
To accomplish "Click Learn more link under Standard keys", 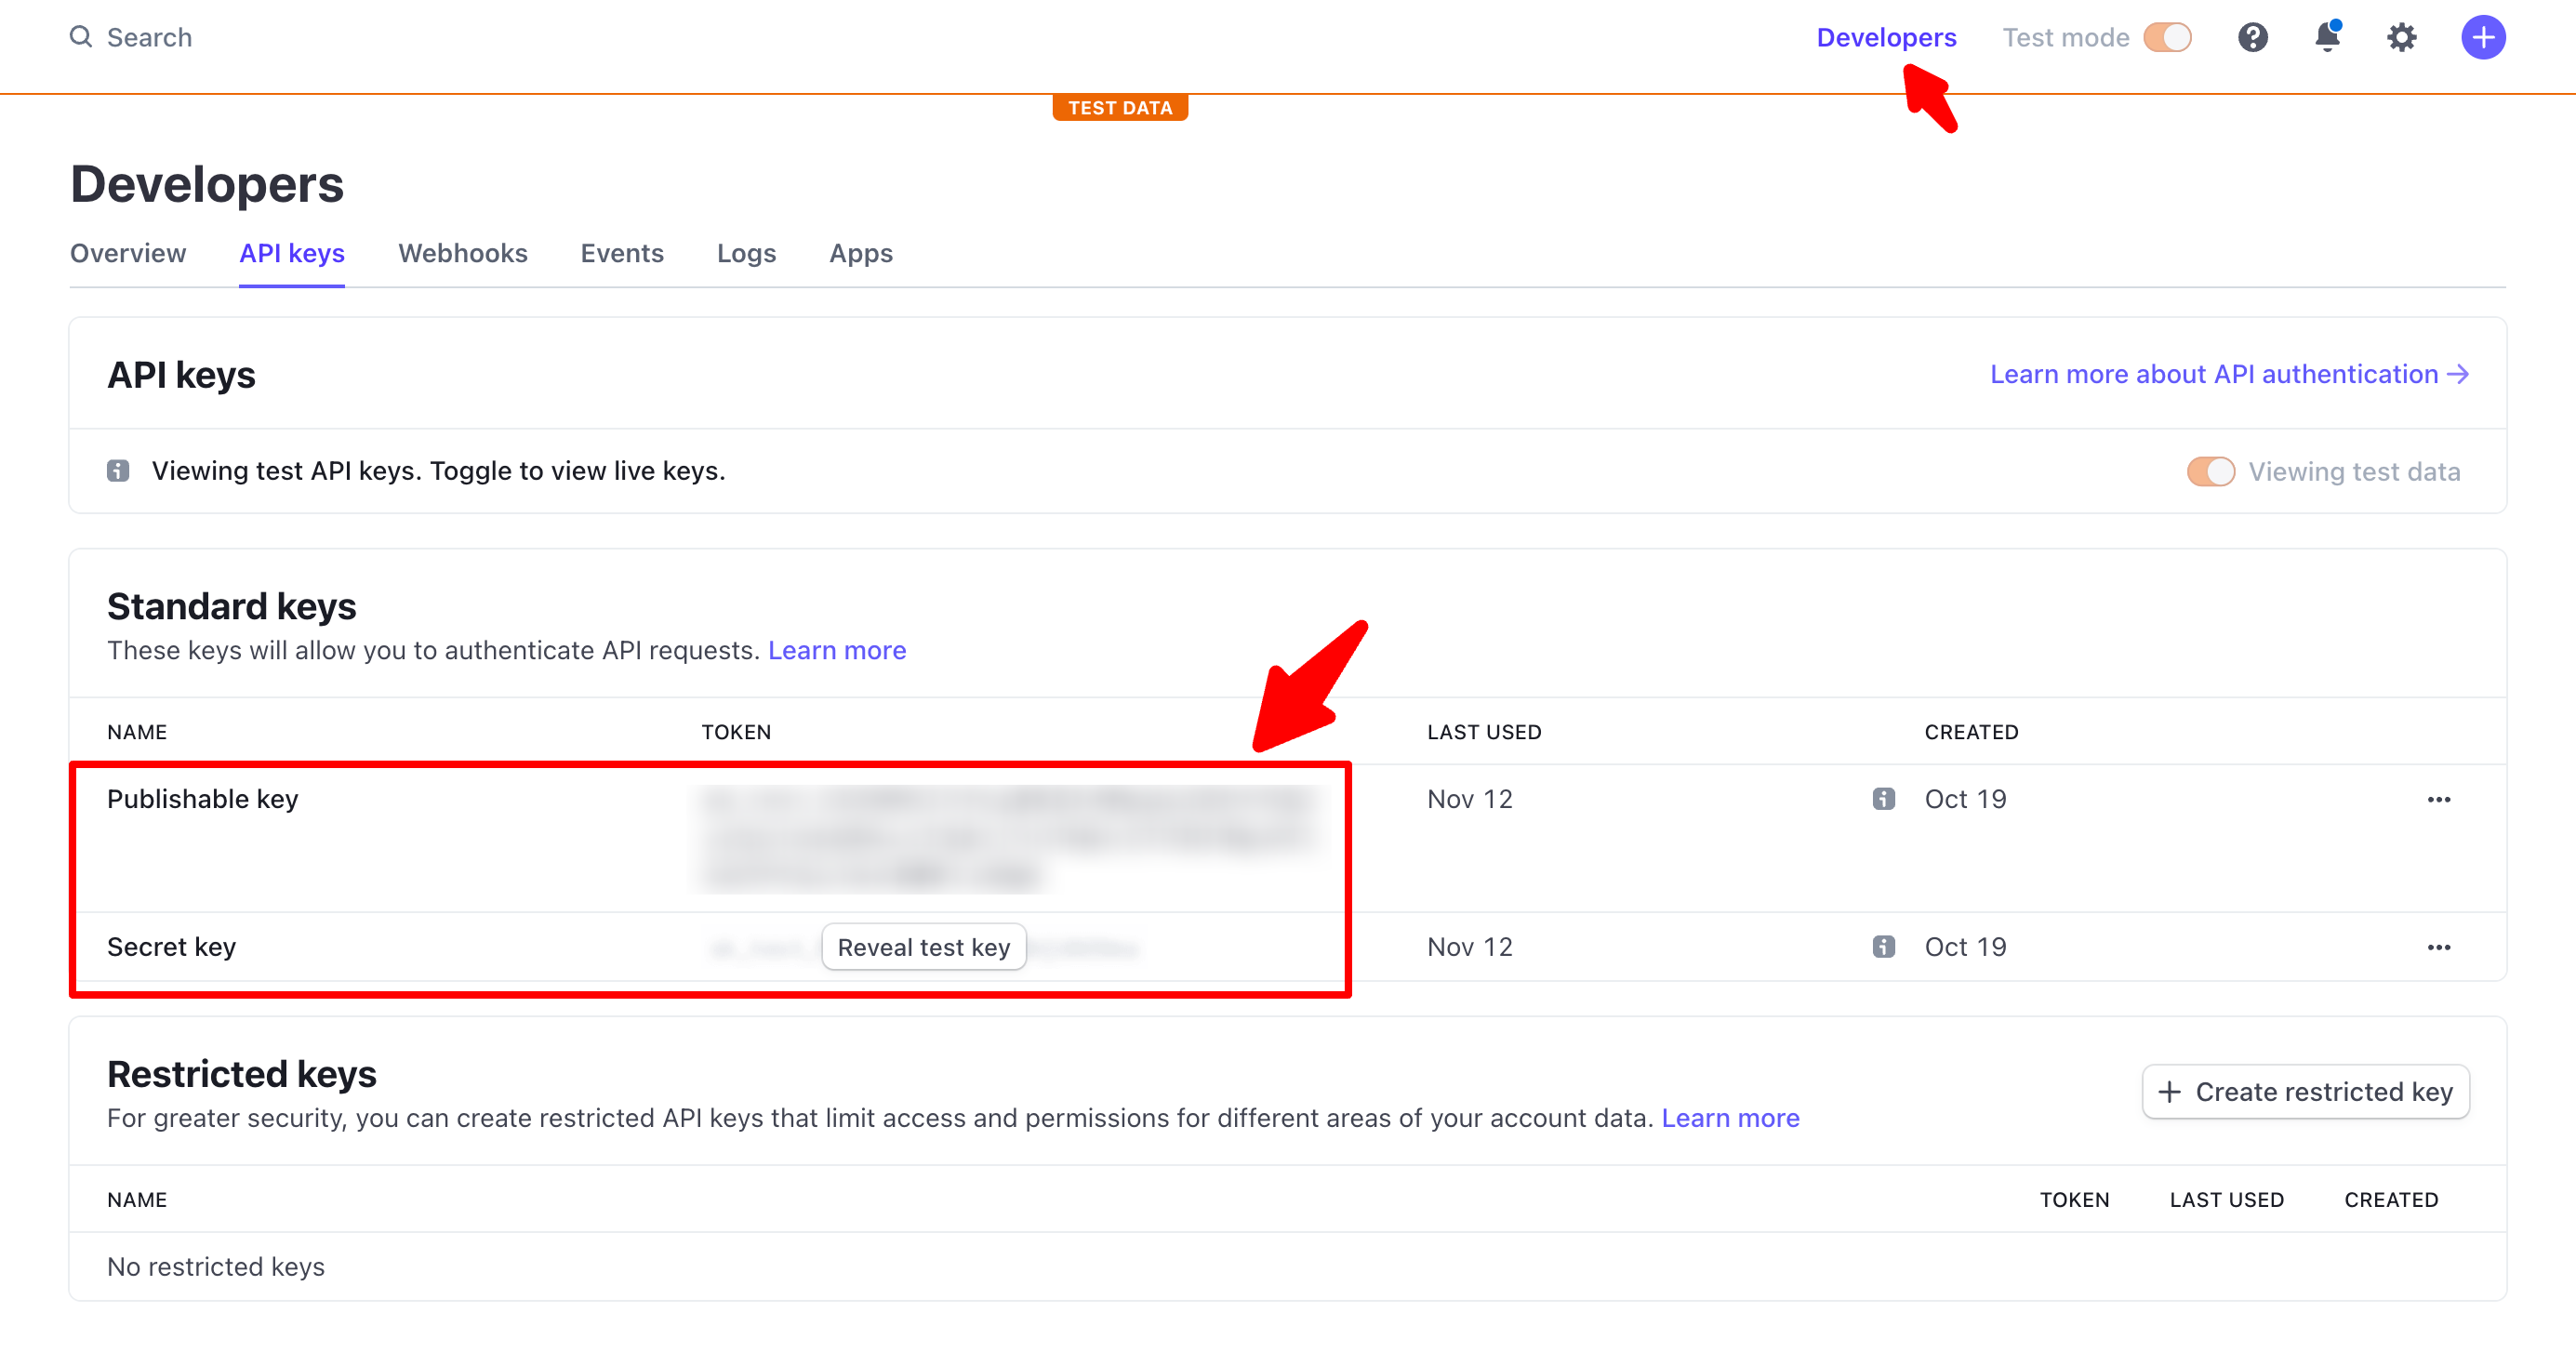I will pyautogui.click(x=836, y=650).
